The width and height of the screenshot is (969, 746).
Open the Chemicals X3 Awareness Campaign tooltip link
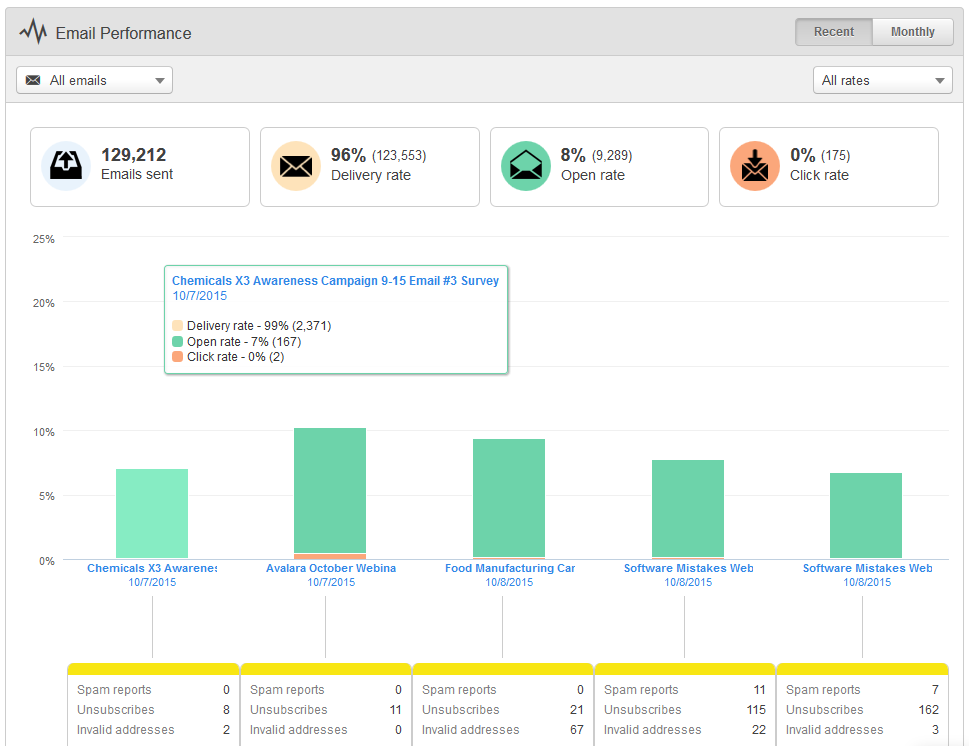point(335,280)
